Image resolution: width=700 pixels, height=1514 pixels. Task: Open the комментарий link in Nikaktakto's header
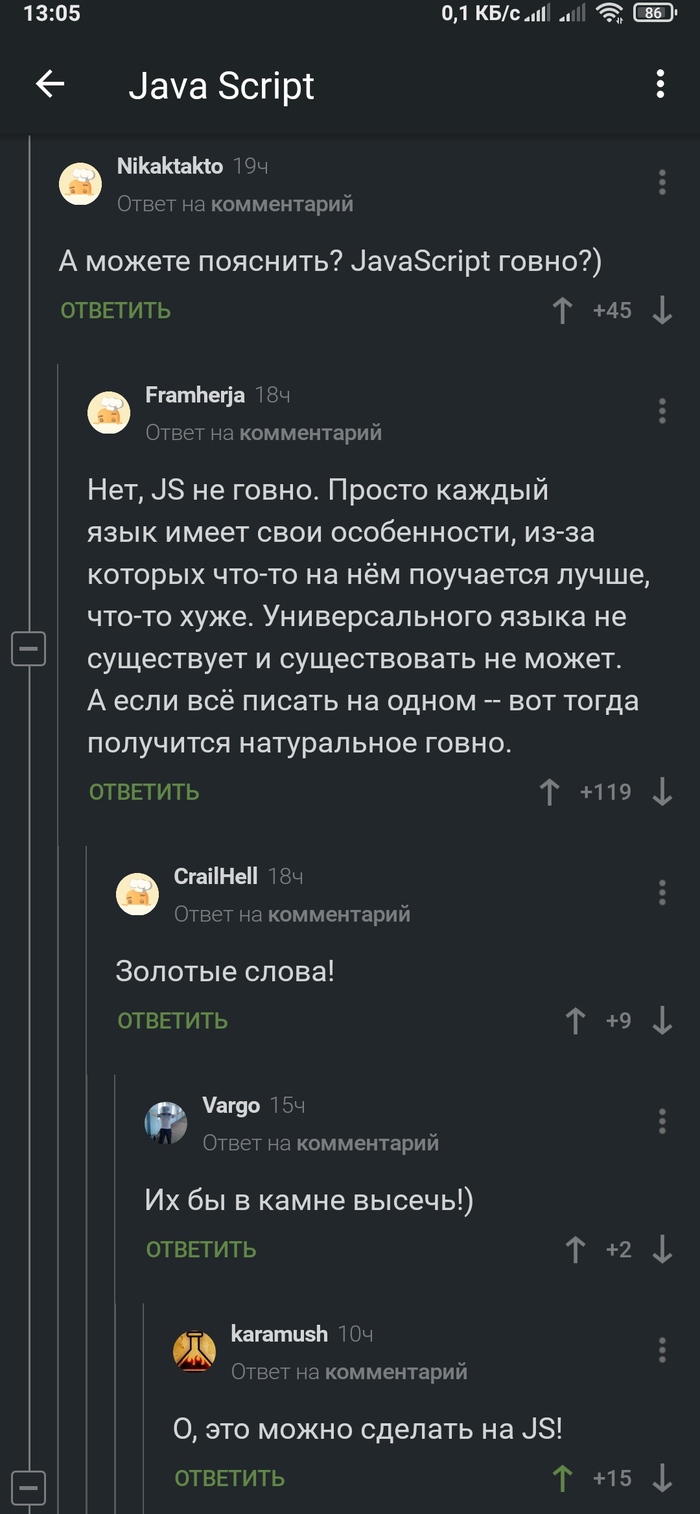(286, 203)
